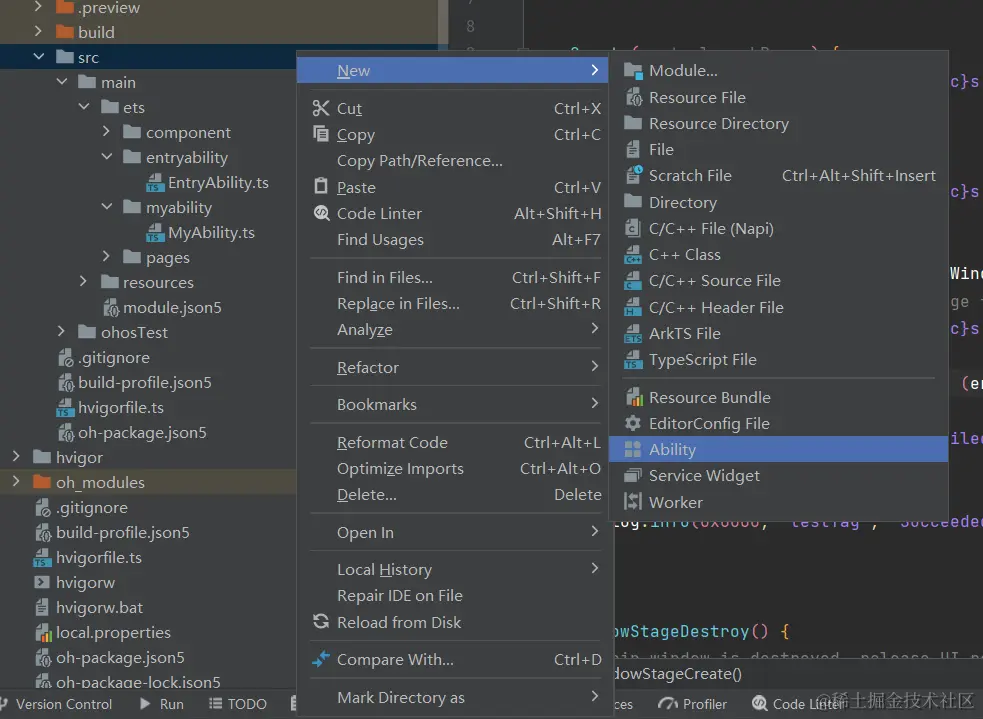Collapse the entryability folder

pyautogui.click(x=107, y=157)
